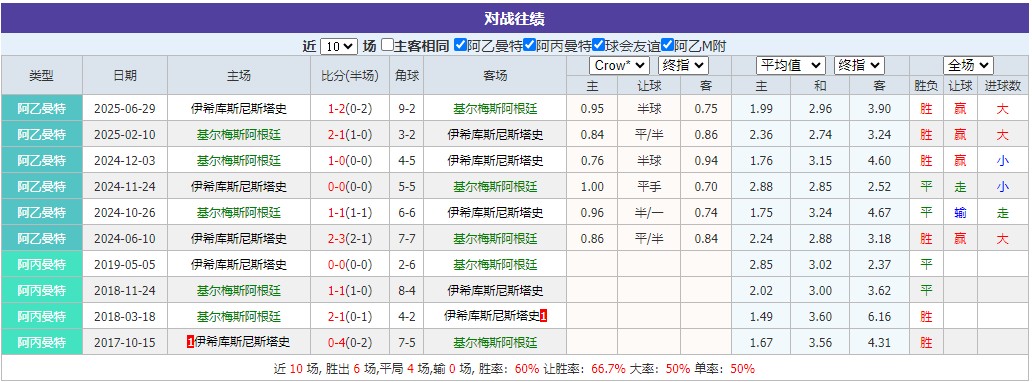
Task: Click the away team 伊希库斯尼斯塔史 on 2024-10-26 row
Action: (x=495, y=213)
